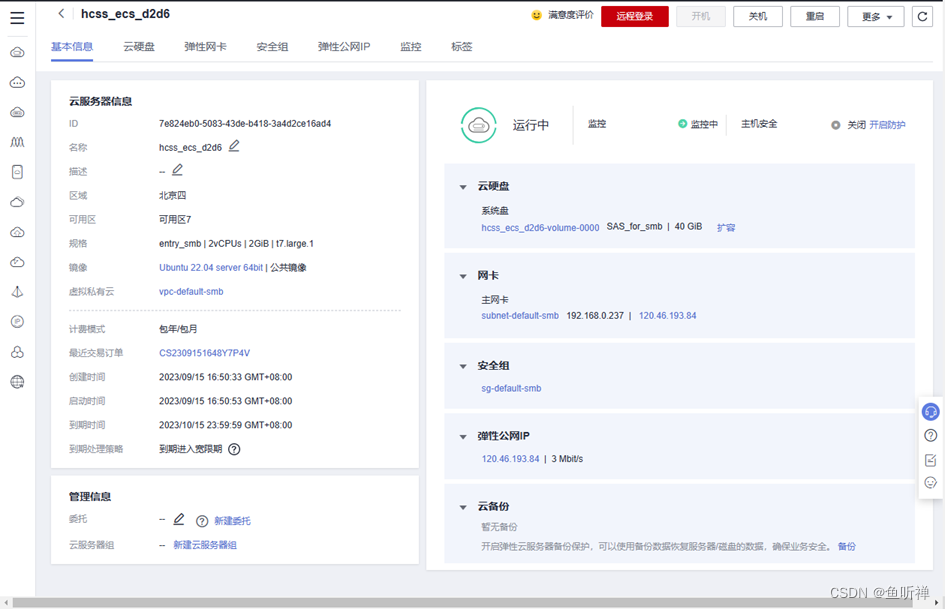Click the left arrow of the bottom scrollbar
The image size is (945, 609).
tap(5, 603)
